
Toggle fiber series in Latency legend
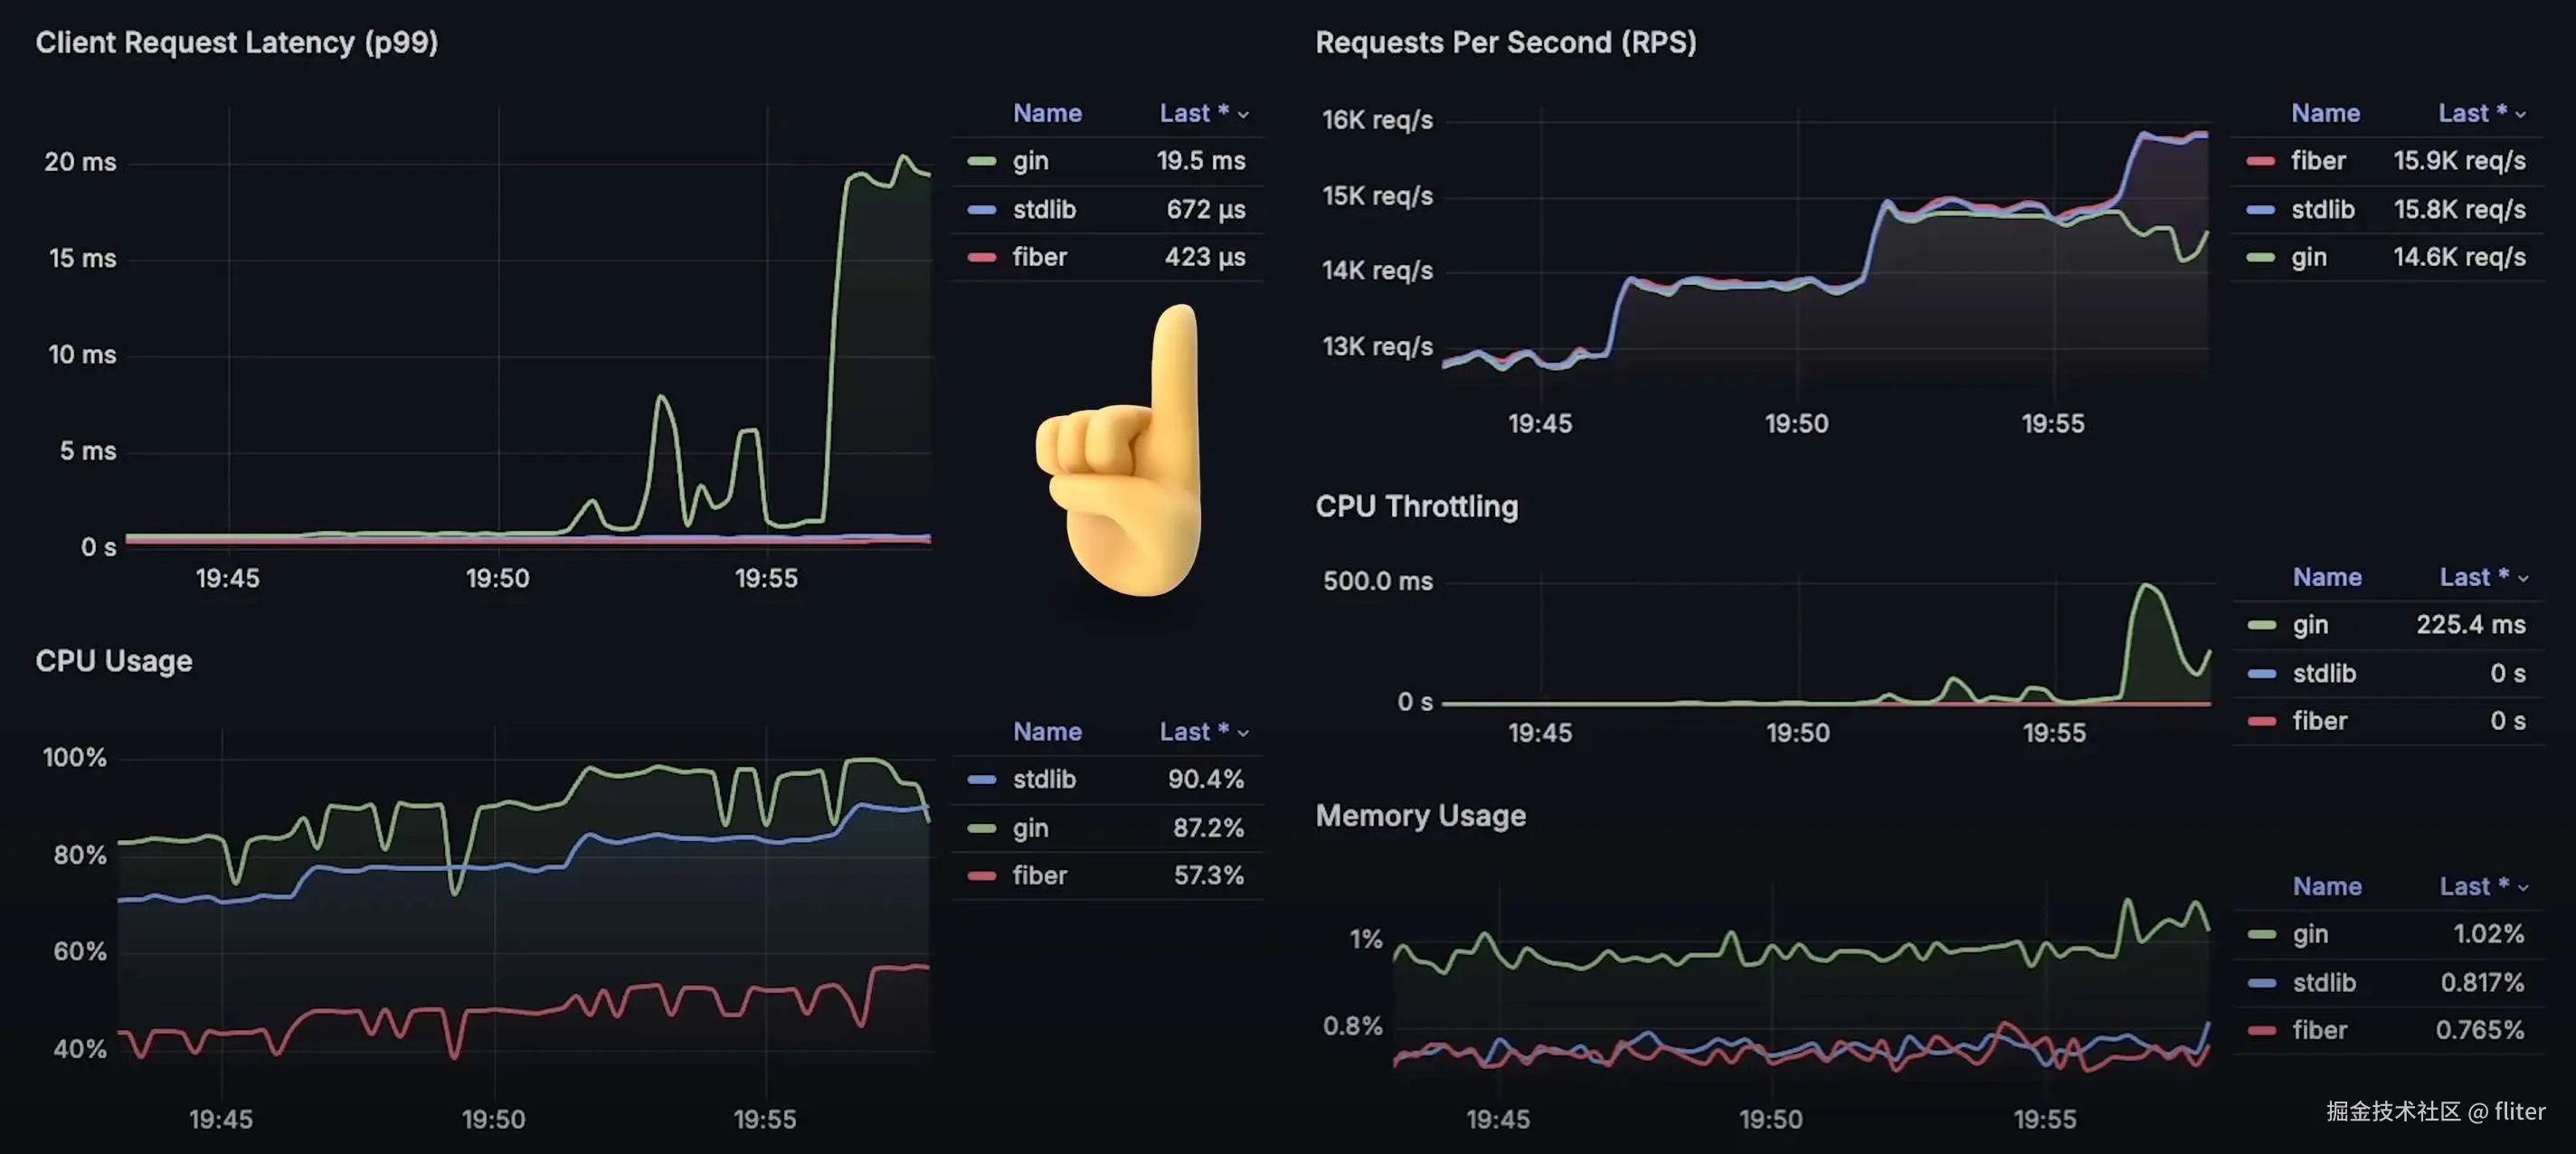coord(1039,257)
